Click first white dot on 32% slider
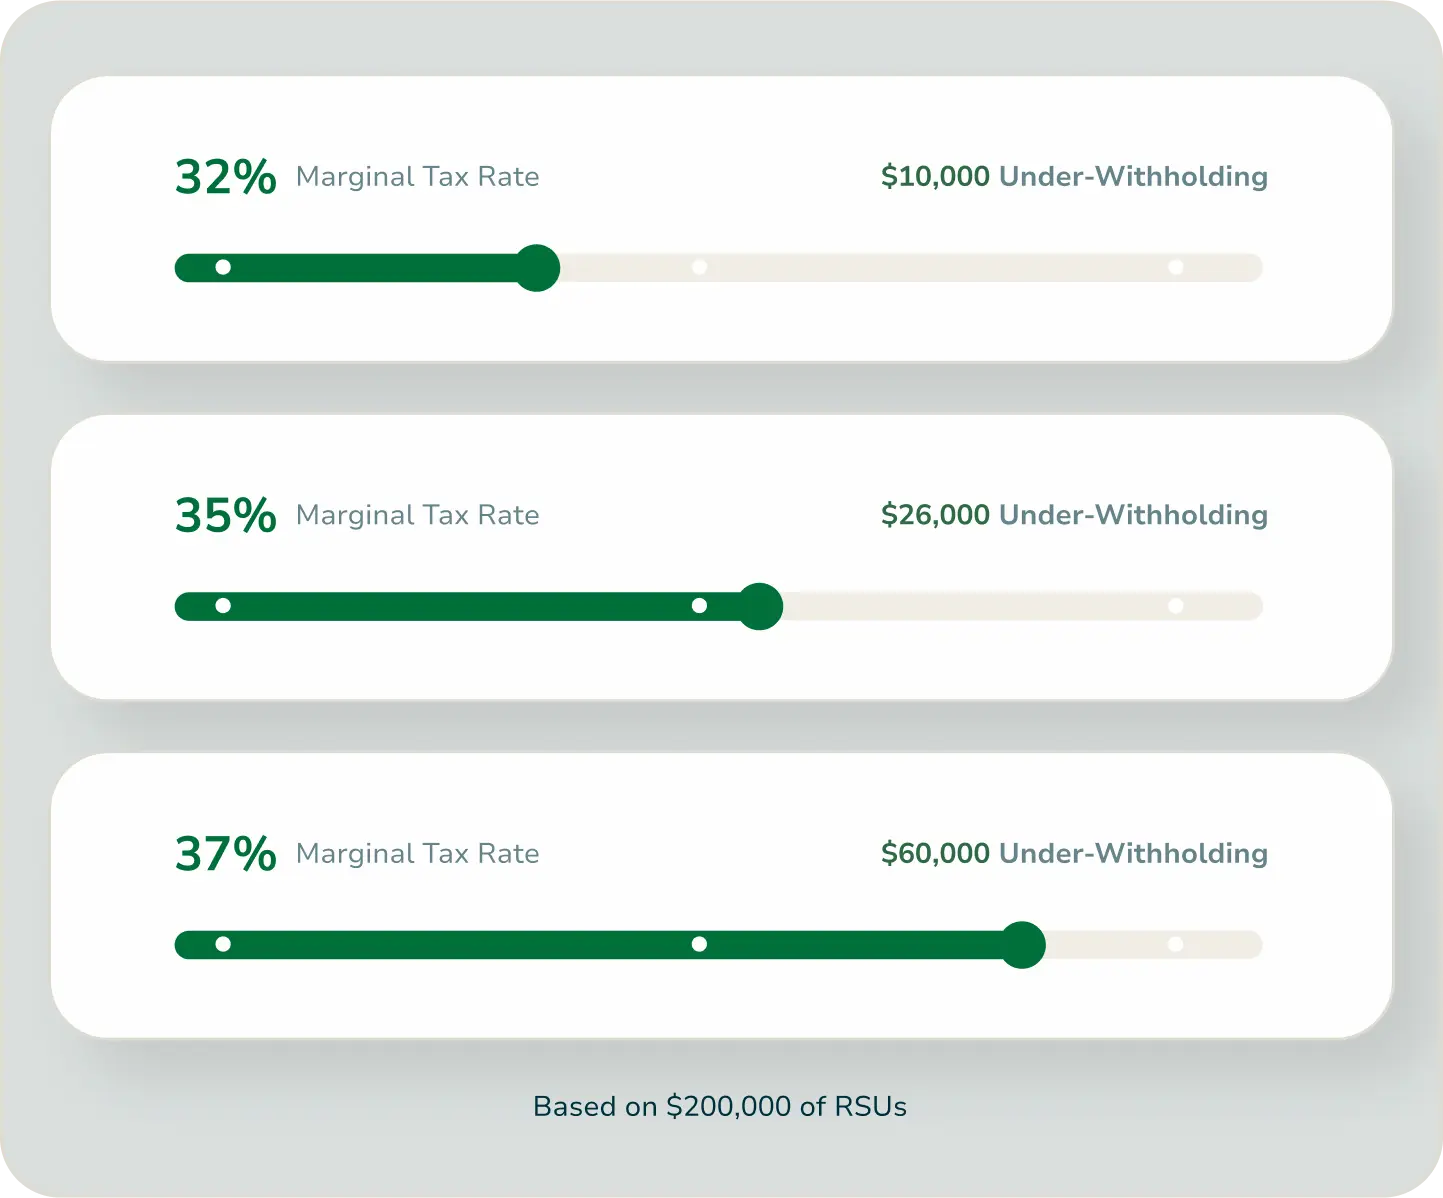The height and width of the screenshot is (1198, 1443). pyautogui.click(x=223, y=267)
